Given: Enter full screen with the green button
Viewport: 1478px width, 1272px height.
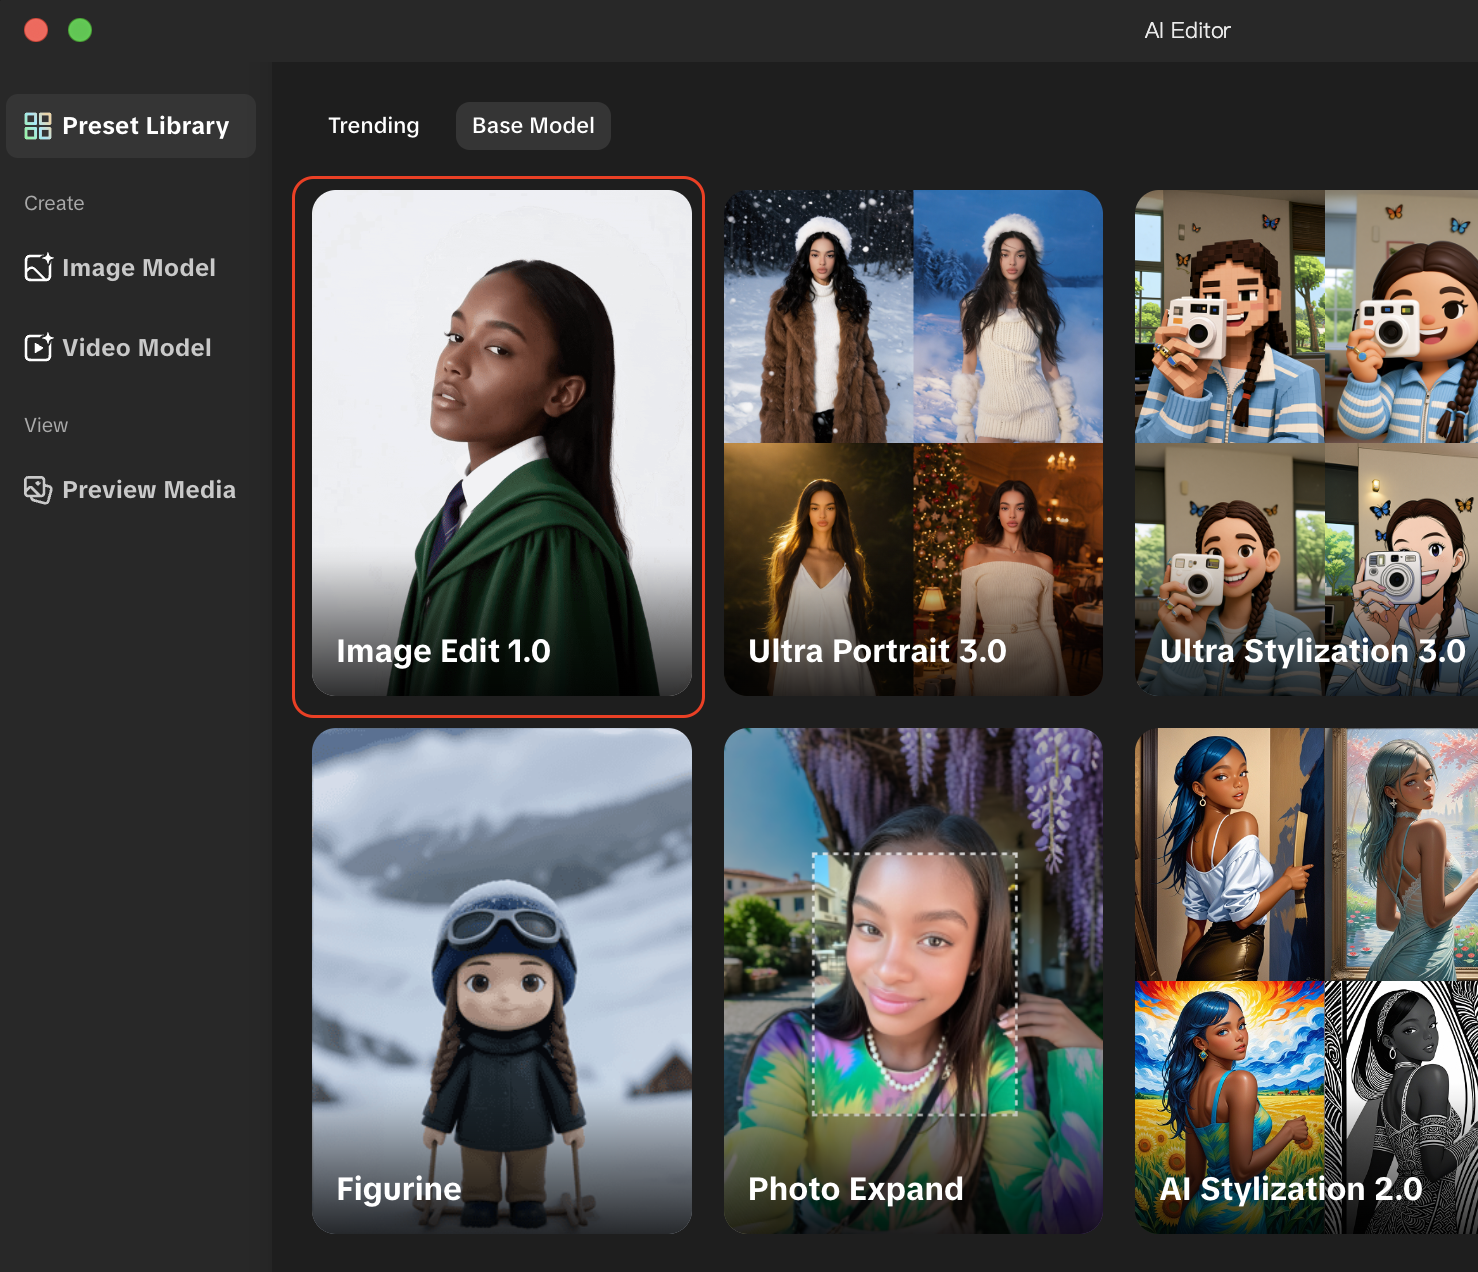Looking at the screenshot, I should [80, 30].
